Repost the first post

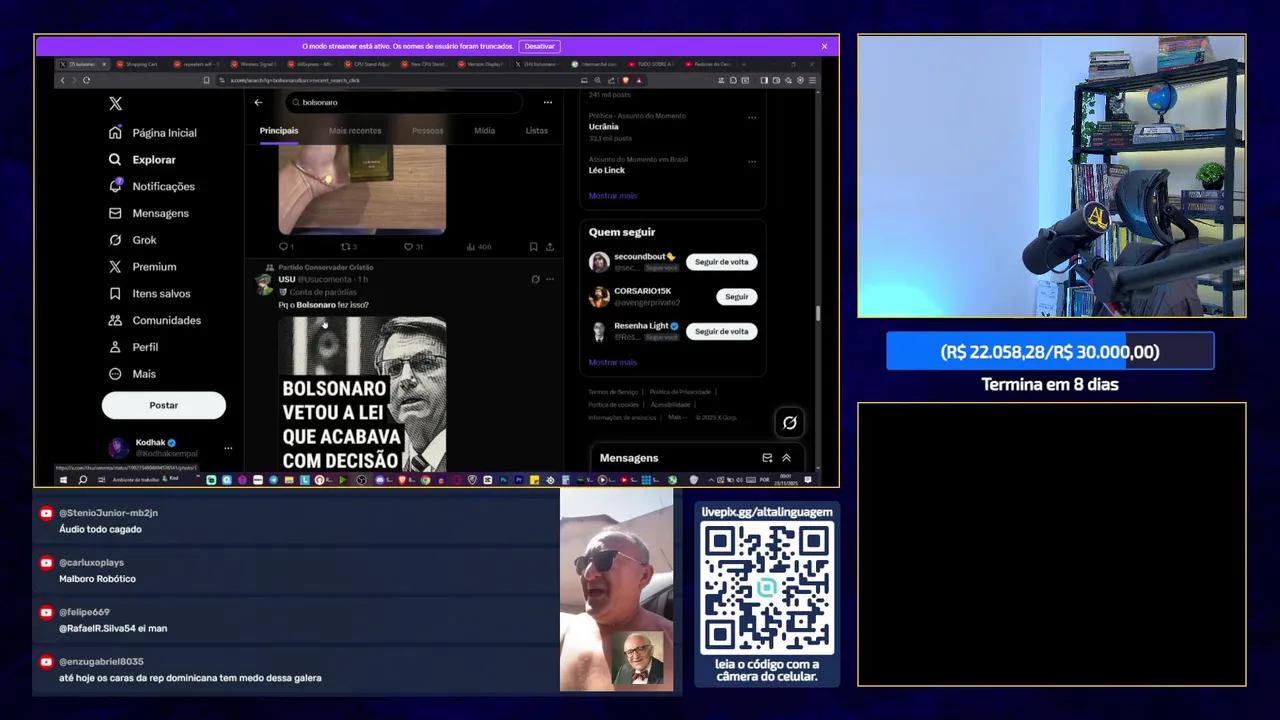(348, 247)
